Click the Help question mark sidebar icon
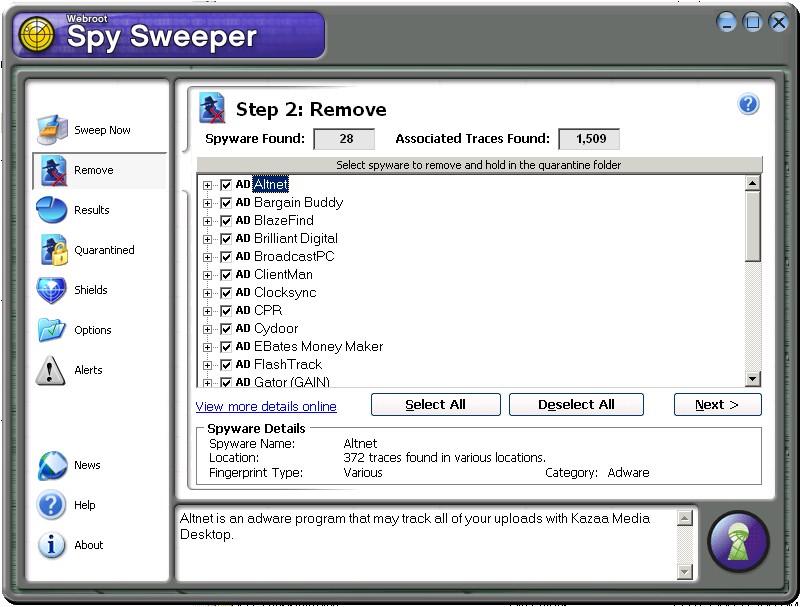The height and width of the screenshot is (607, 800). 51,505
